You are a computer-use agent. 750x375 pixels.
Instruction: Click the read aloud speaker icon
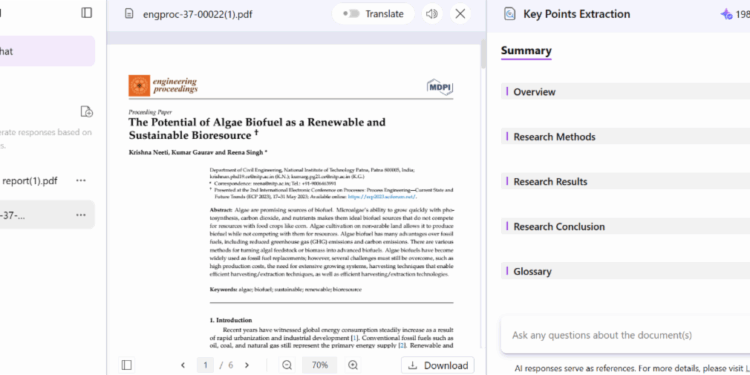432,14
